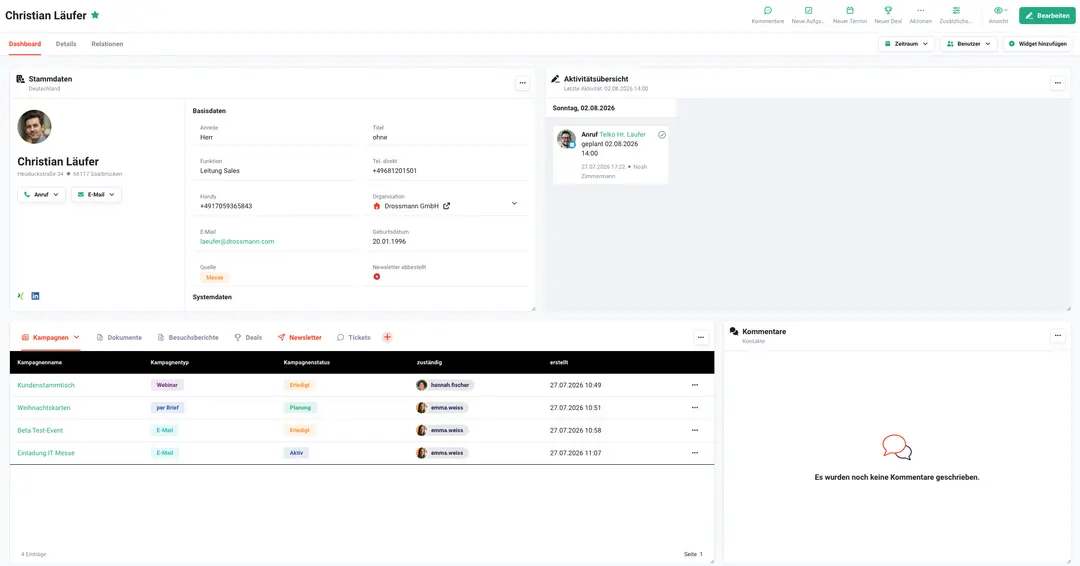Click the Drossmann GmbH organisation name
Image resolution: width=1080 pixels, height=566 pixels.
coord(411,206)
